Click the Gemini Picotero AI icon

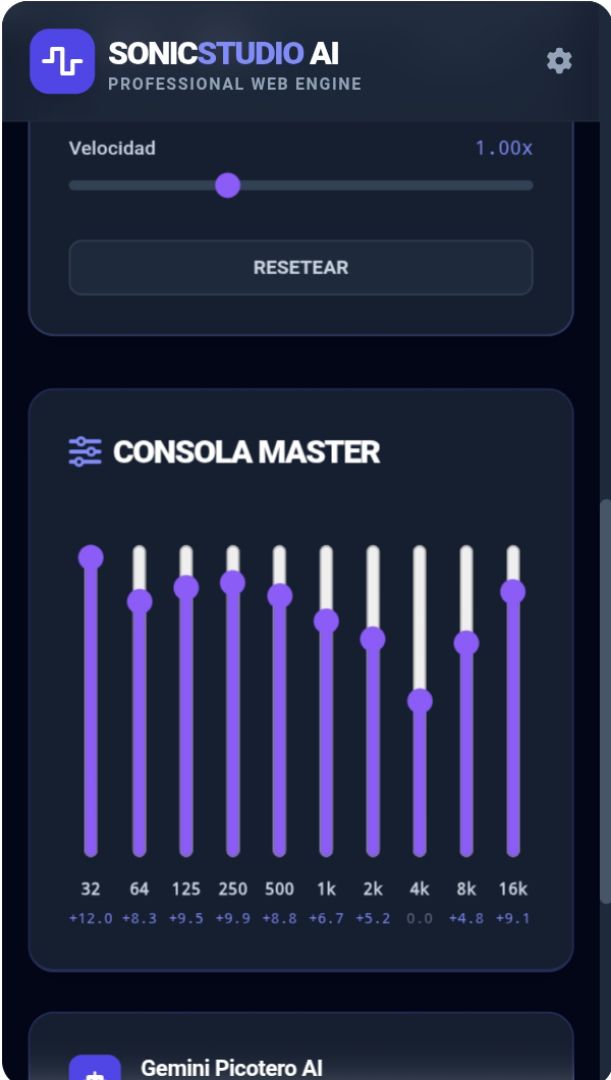click(x=94, y=1070)
